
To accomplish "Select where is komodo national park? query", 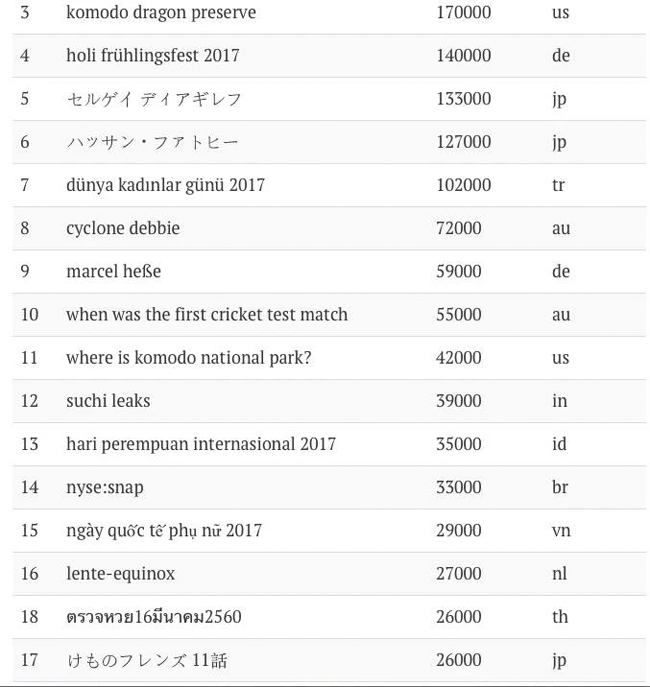I will (x=189, y=358).
